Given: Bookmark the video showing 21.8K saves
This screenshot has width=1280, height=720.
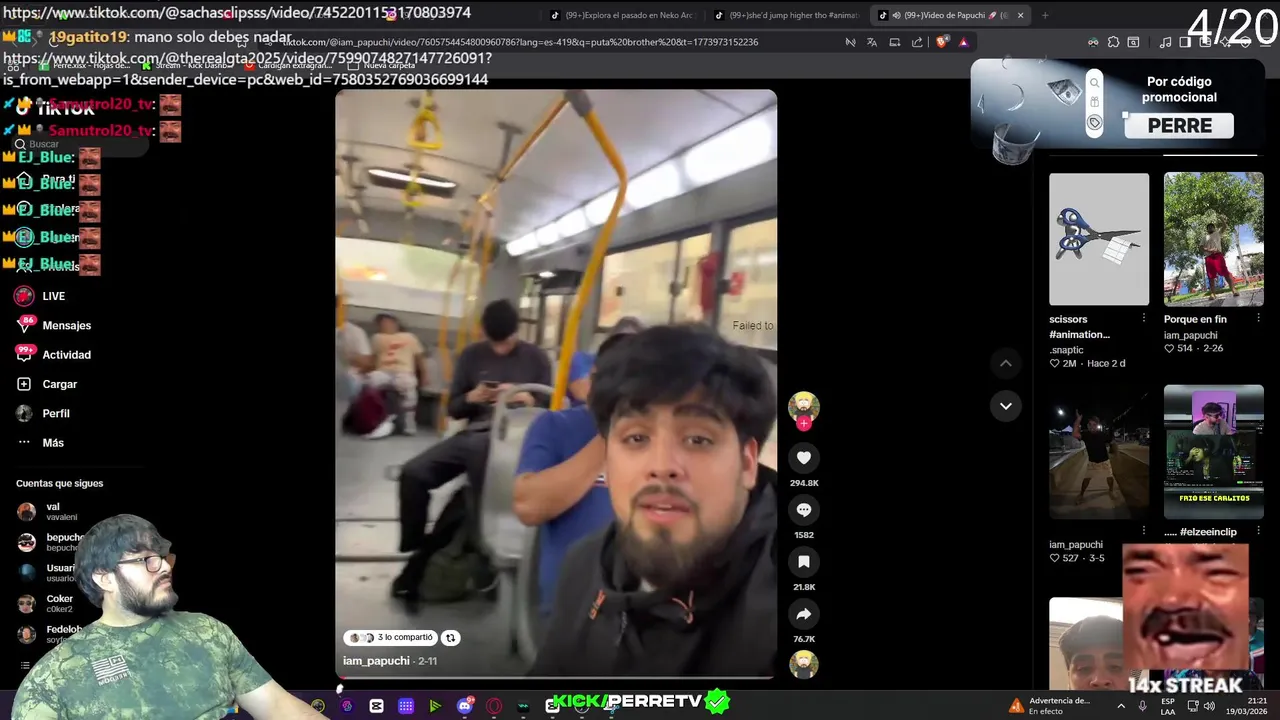Looking at the screenshot, I should (x=803, y=562).
